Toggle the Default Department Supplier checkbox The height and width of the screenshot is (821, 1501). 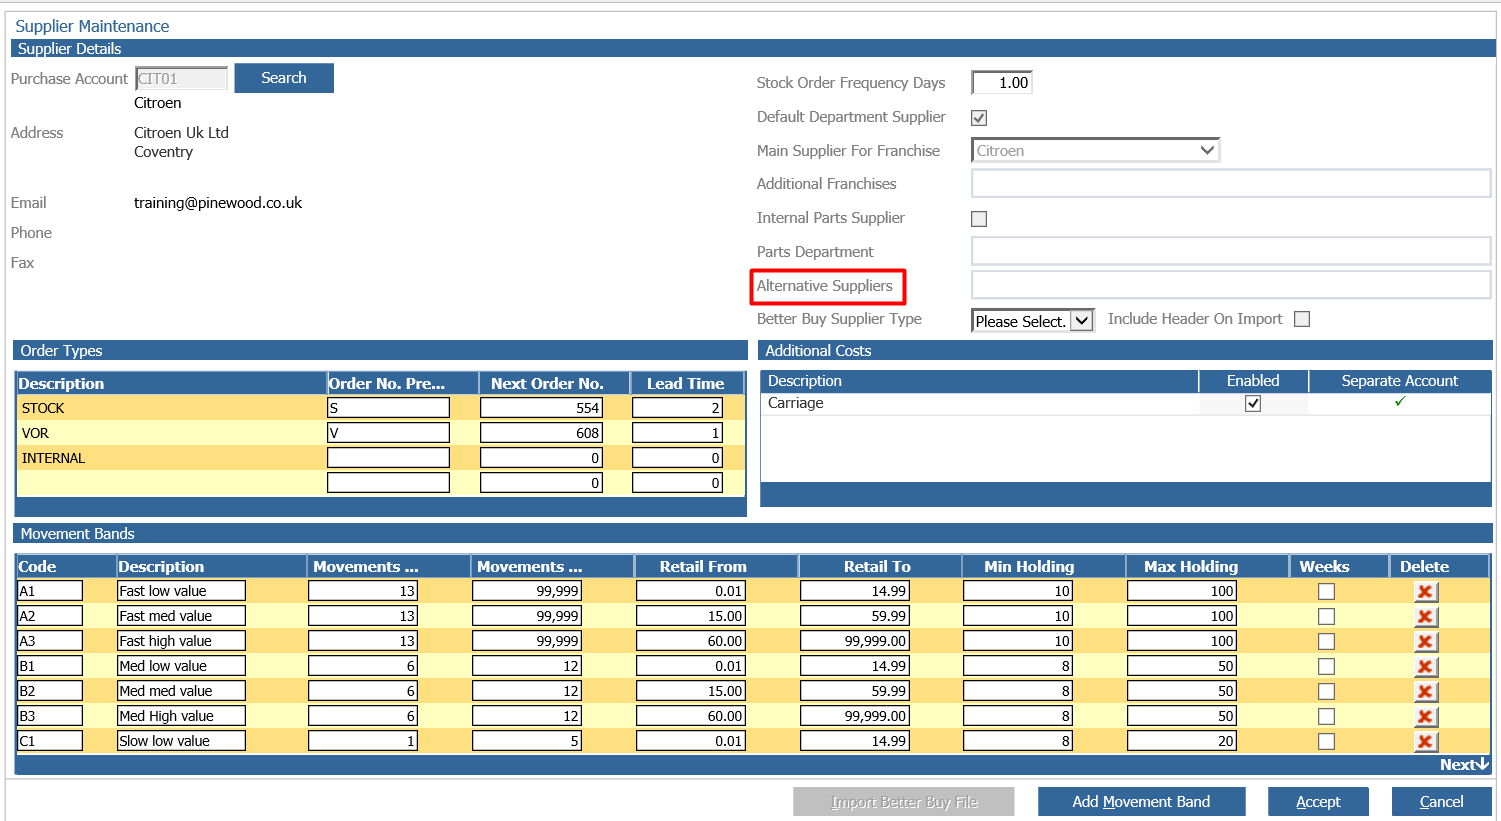click(979, 118)
